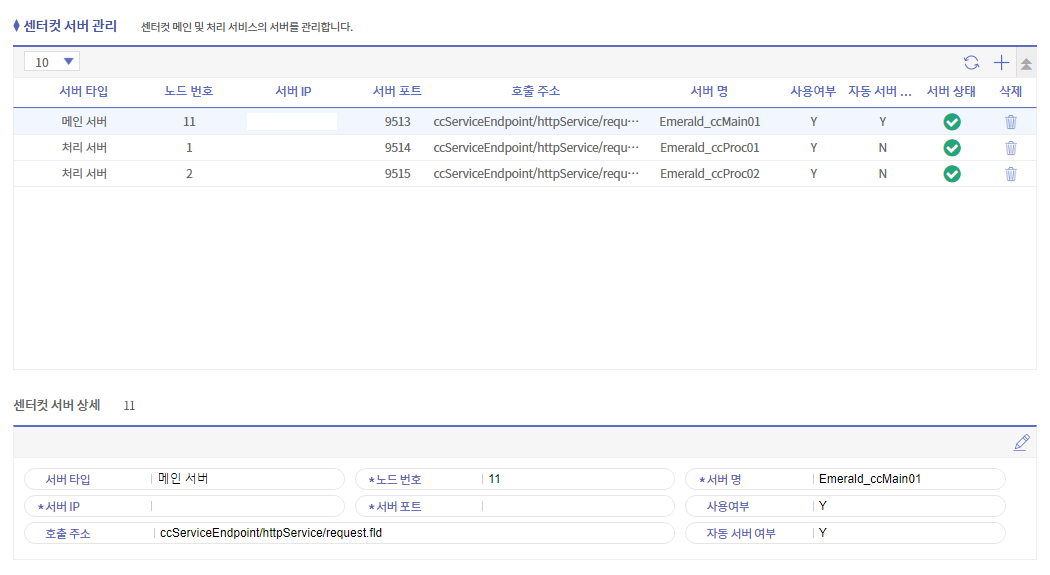Sort by the 호출 주소 column header
This screenshot has width=1050, height=575.
536,91
